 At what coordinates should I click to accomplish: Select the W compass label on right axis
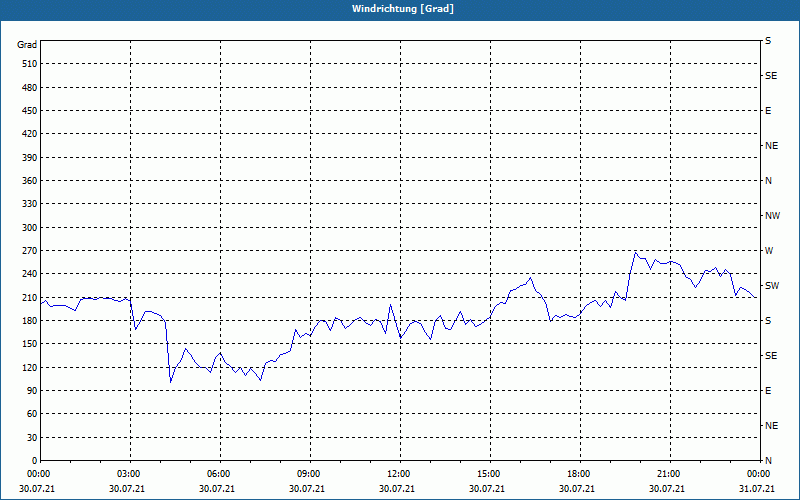tap(769, 250)
